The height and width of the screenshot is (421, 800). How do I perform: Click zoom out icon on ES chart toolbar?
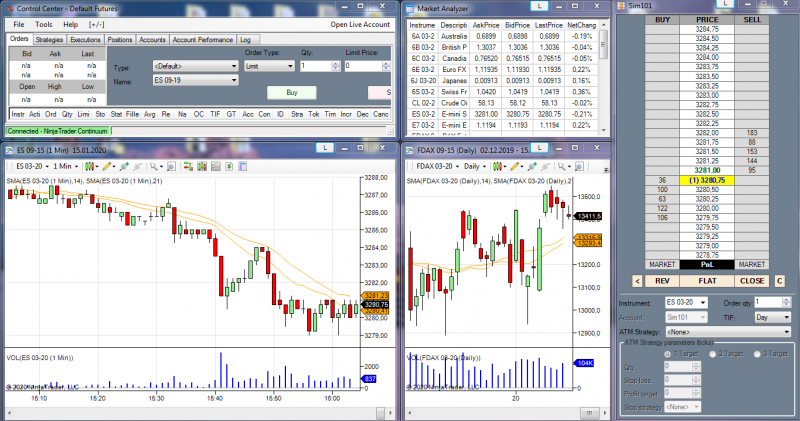(x=138, y=166)
